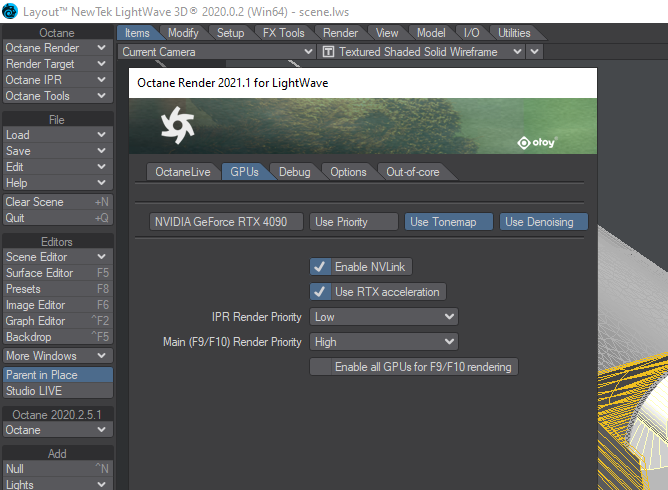This screenshot has width=668, height=490.
Task: Expand the Save menu
Action: 58,151
